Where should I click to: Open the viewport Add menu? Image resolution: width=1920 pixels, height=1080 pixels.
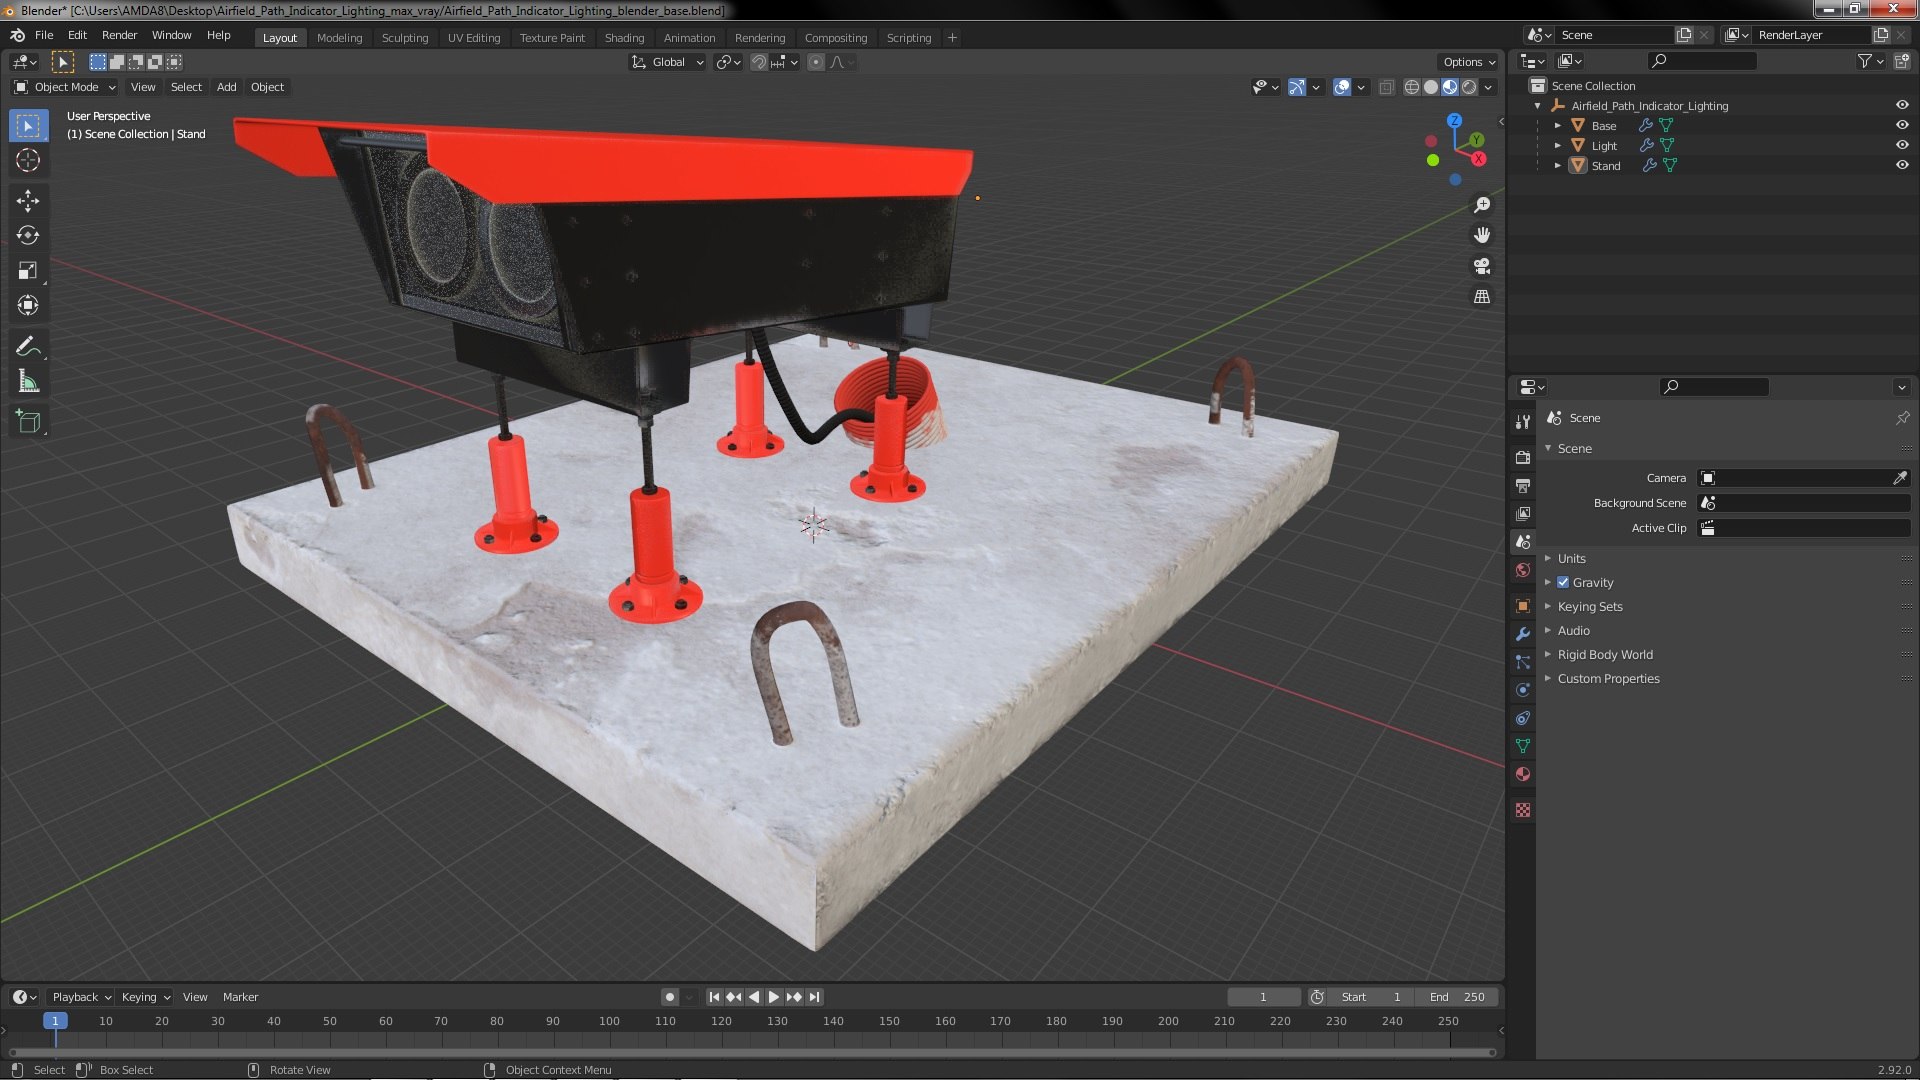[227, 87]
